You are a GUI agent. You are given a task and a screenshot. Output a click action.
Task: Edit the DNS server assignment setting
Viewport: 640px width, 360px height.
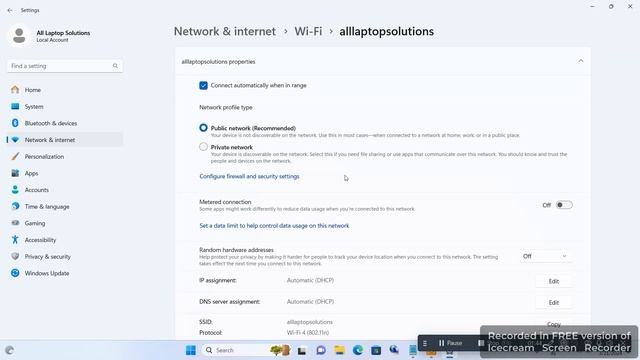553,302
